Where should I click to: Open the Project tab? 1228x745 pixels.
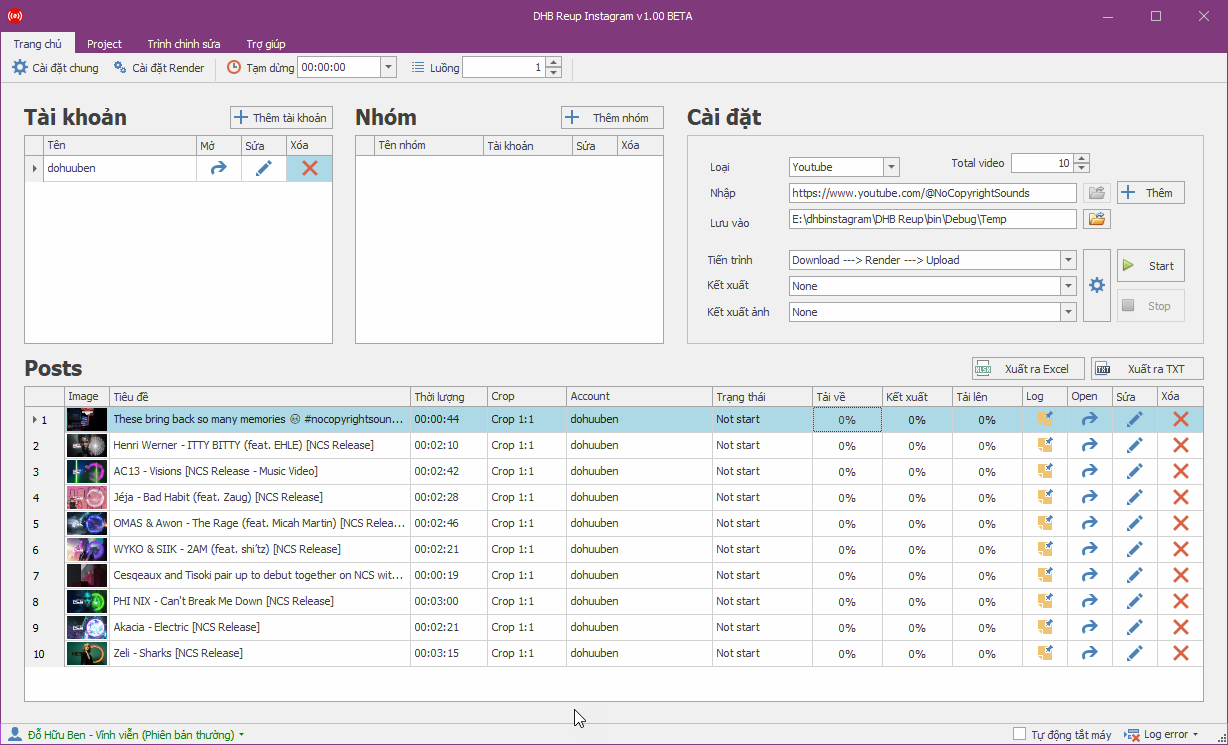tap(104, 44)
